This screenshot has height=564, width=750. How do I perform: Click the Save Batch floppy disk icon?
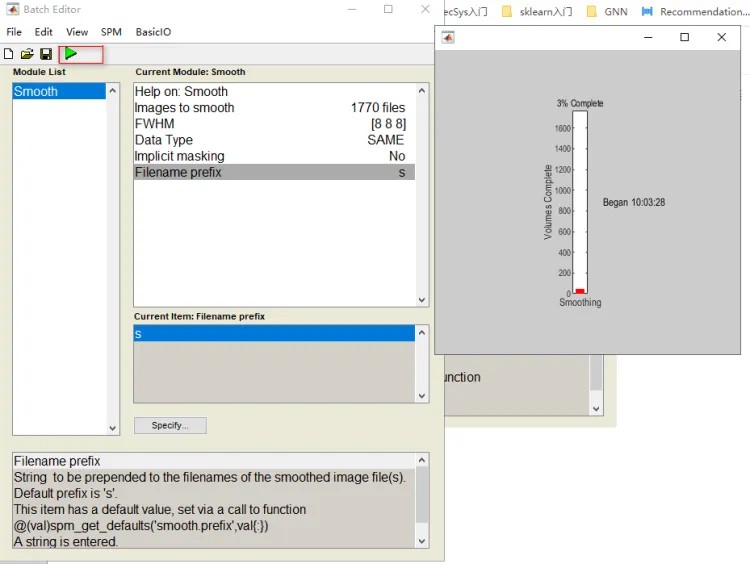coord(45,53)
